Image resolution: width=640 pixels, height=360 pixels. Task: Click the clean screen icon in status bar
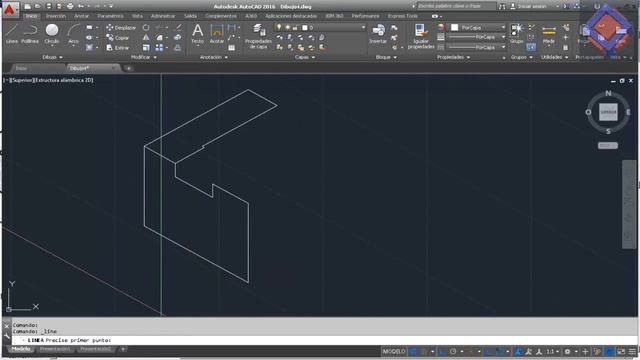[x=621, y=351]
